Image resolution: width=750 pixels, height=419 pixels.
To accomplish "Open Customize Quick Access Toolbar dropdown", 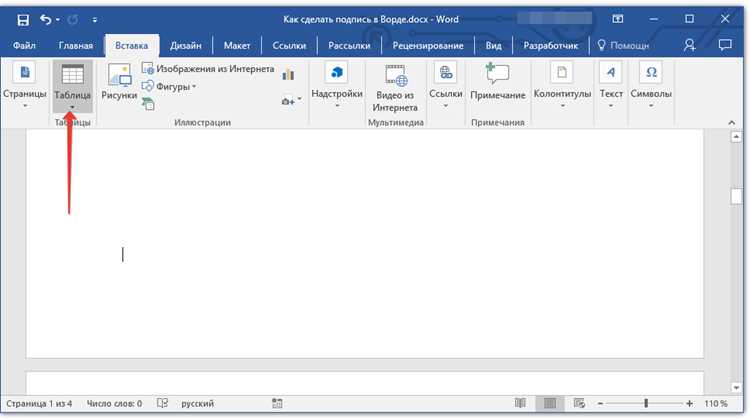I will tap(95, 20).
